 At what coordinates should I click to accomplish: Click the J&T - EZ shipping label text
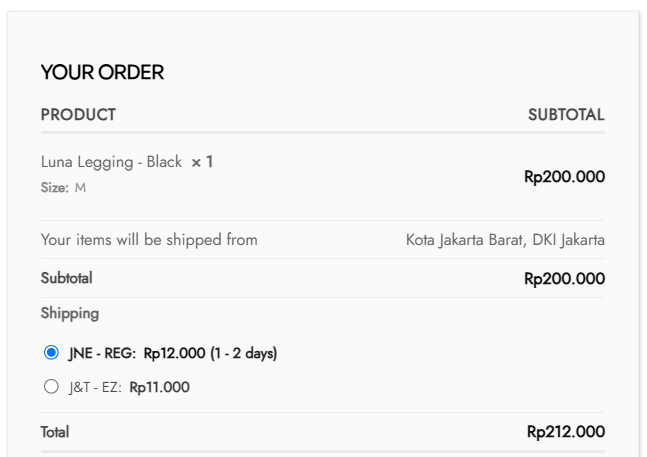pyautogui.click(x=95, y=387)
